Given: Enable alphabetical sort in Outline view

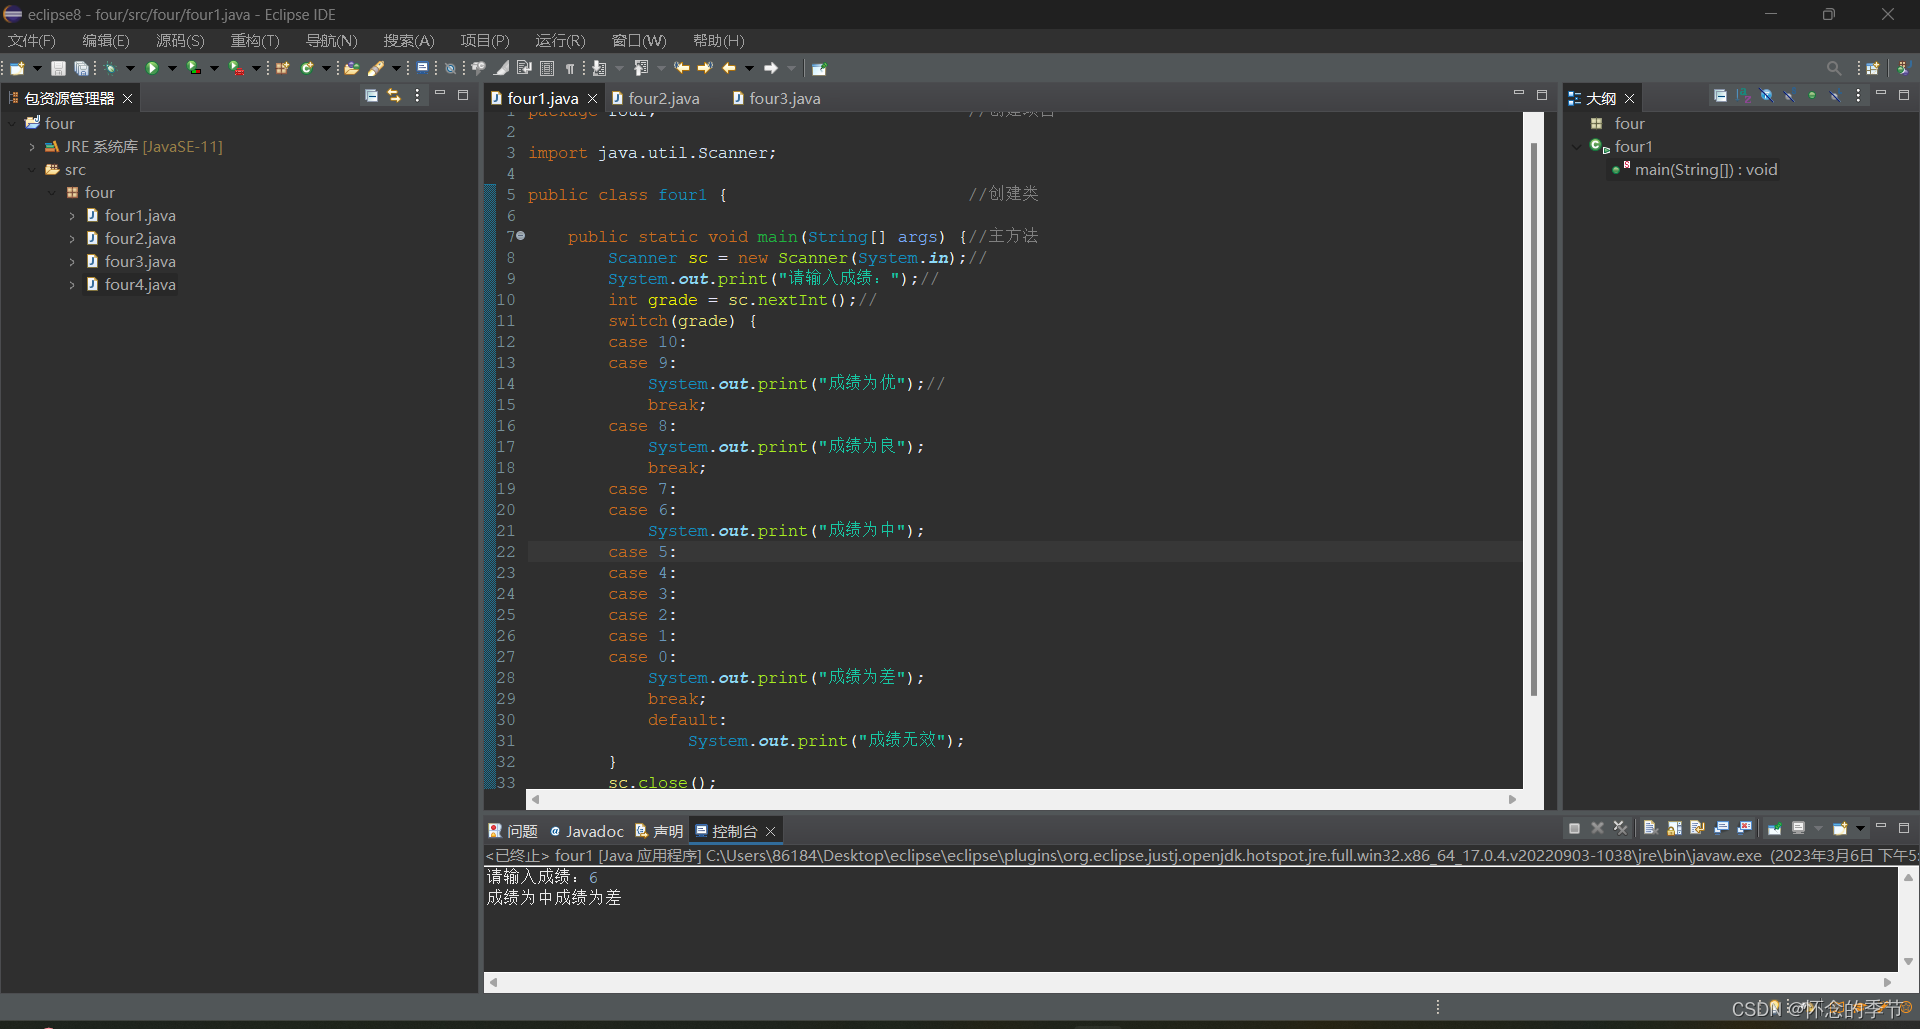Looking at the screenshot, I should pos(1743,96).
